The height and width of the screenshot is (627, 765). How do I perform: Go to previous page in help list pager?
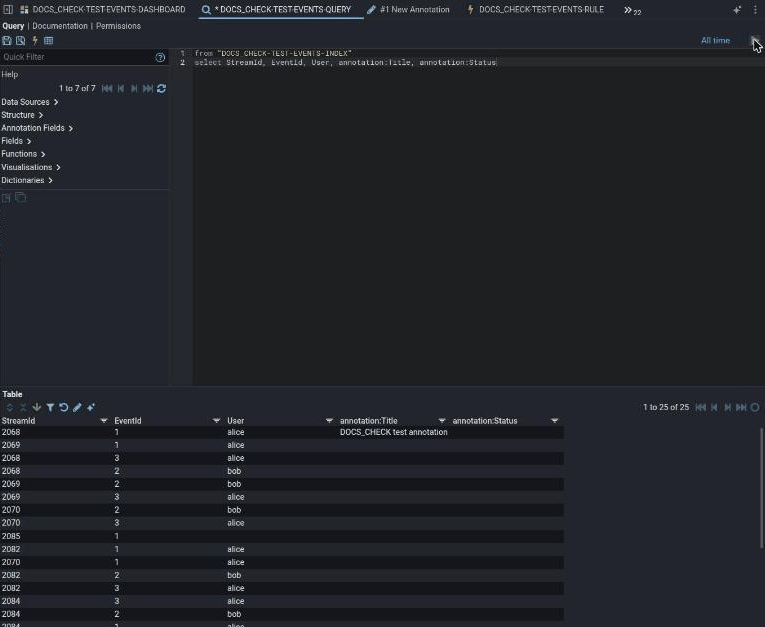(121, 88)
